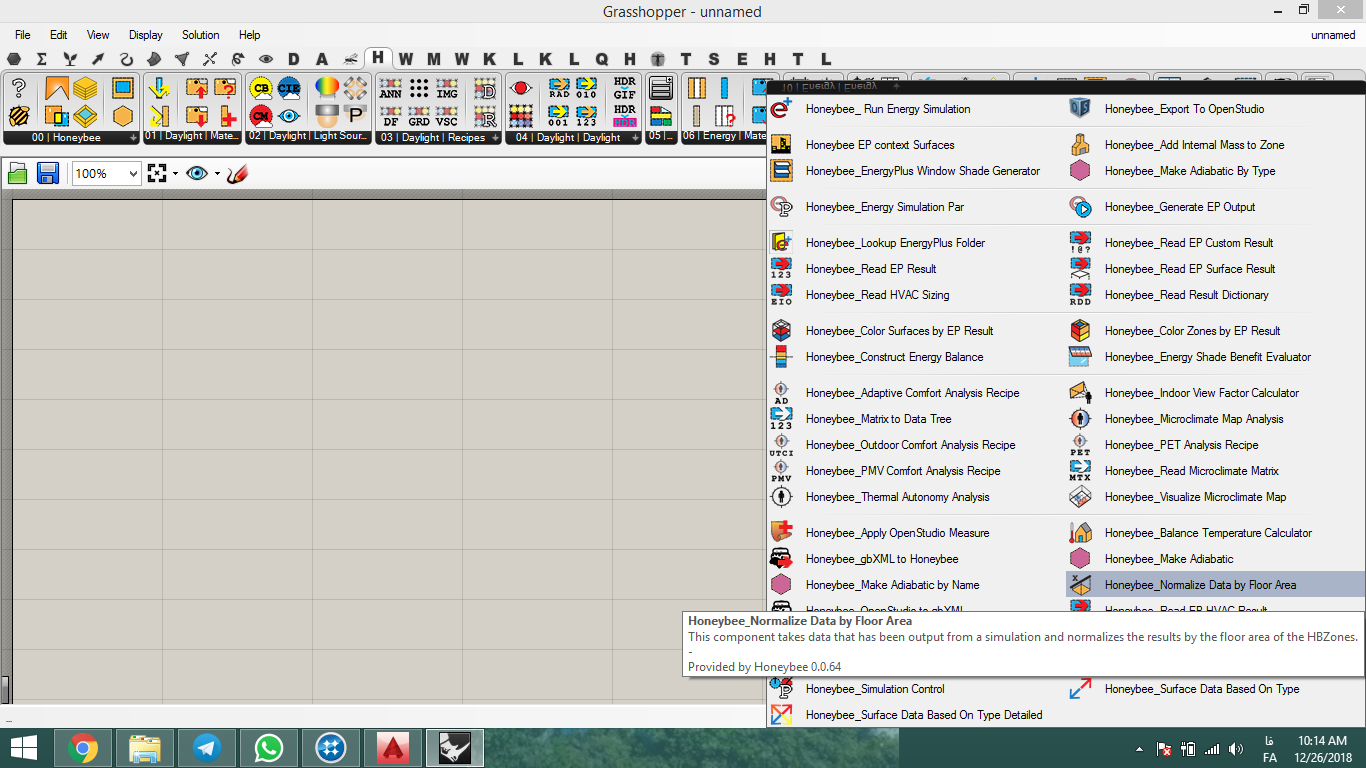Click the RAD daylight icon
Screen dimensions: 1366x768
(559, 88)
